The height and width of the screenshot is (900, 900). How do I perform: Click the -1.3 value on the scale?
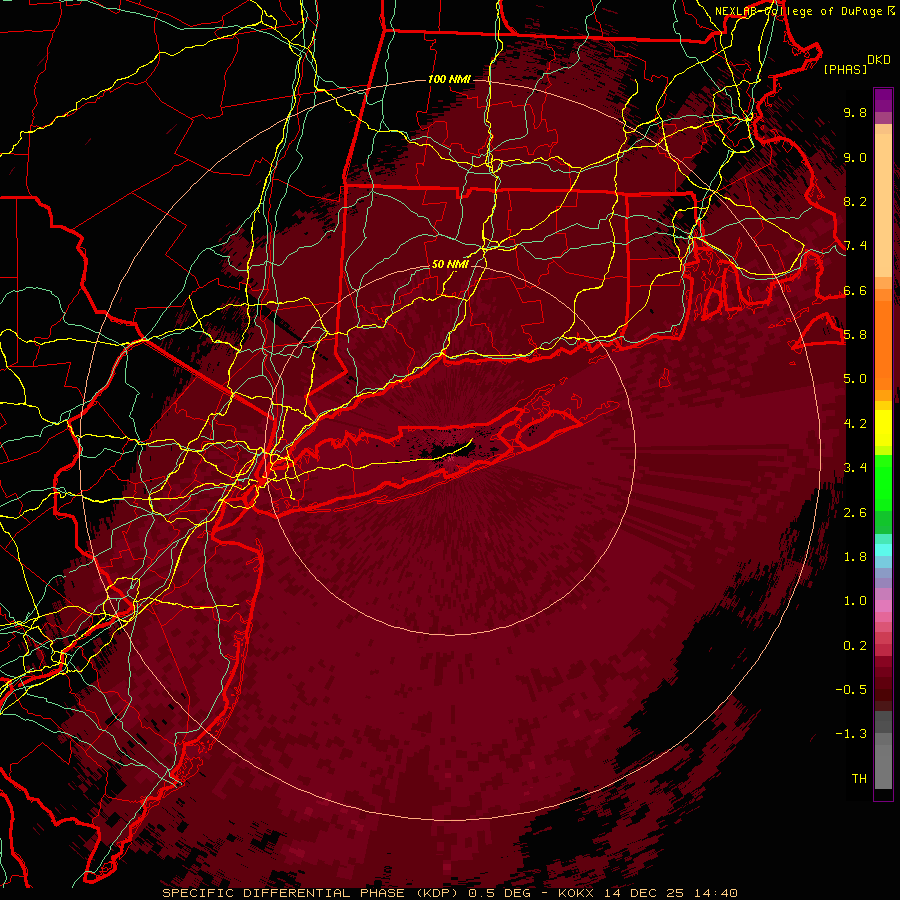click(851, 734)
